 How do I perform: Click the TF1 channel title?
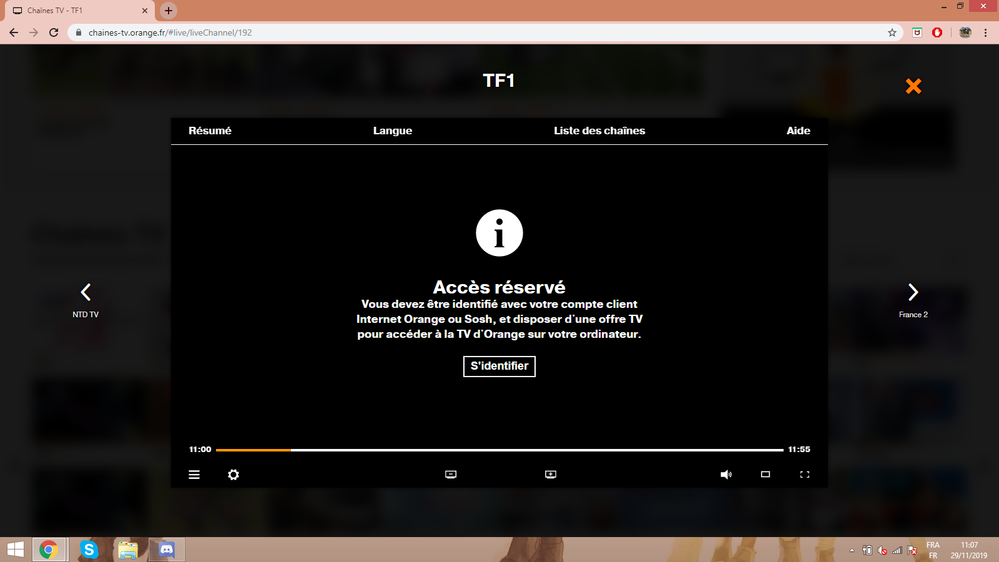(498, 80)
